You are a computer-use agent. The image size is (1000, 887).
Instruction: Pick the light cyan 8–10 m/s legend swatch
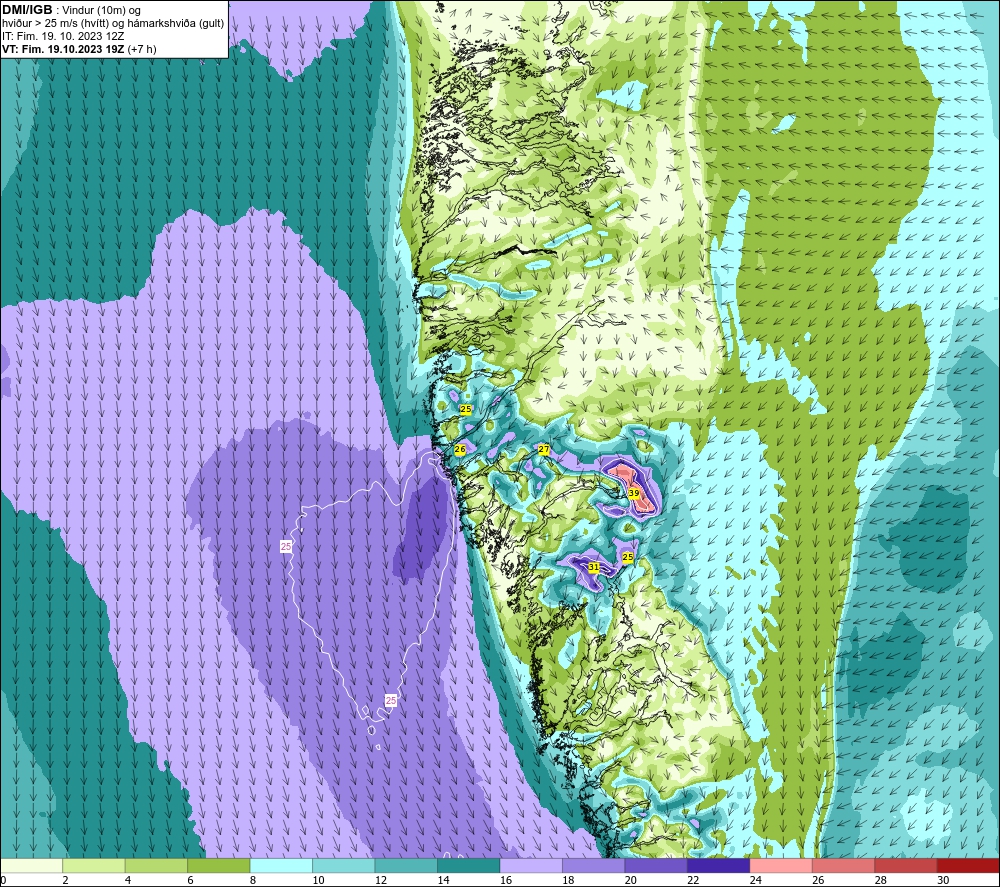[281, 866]
